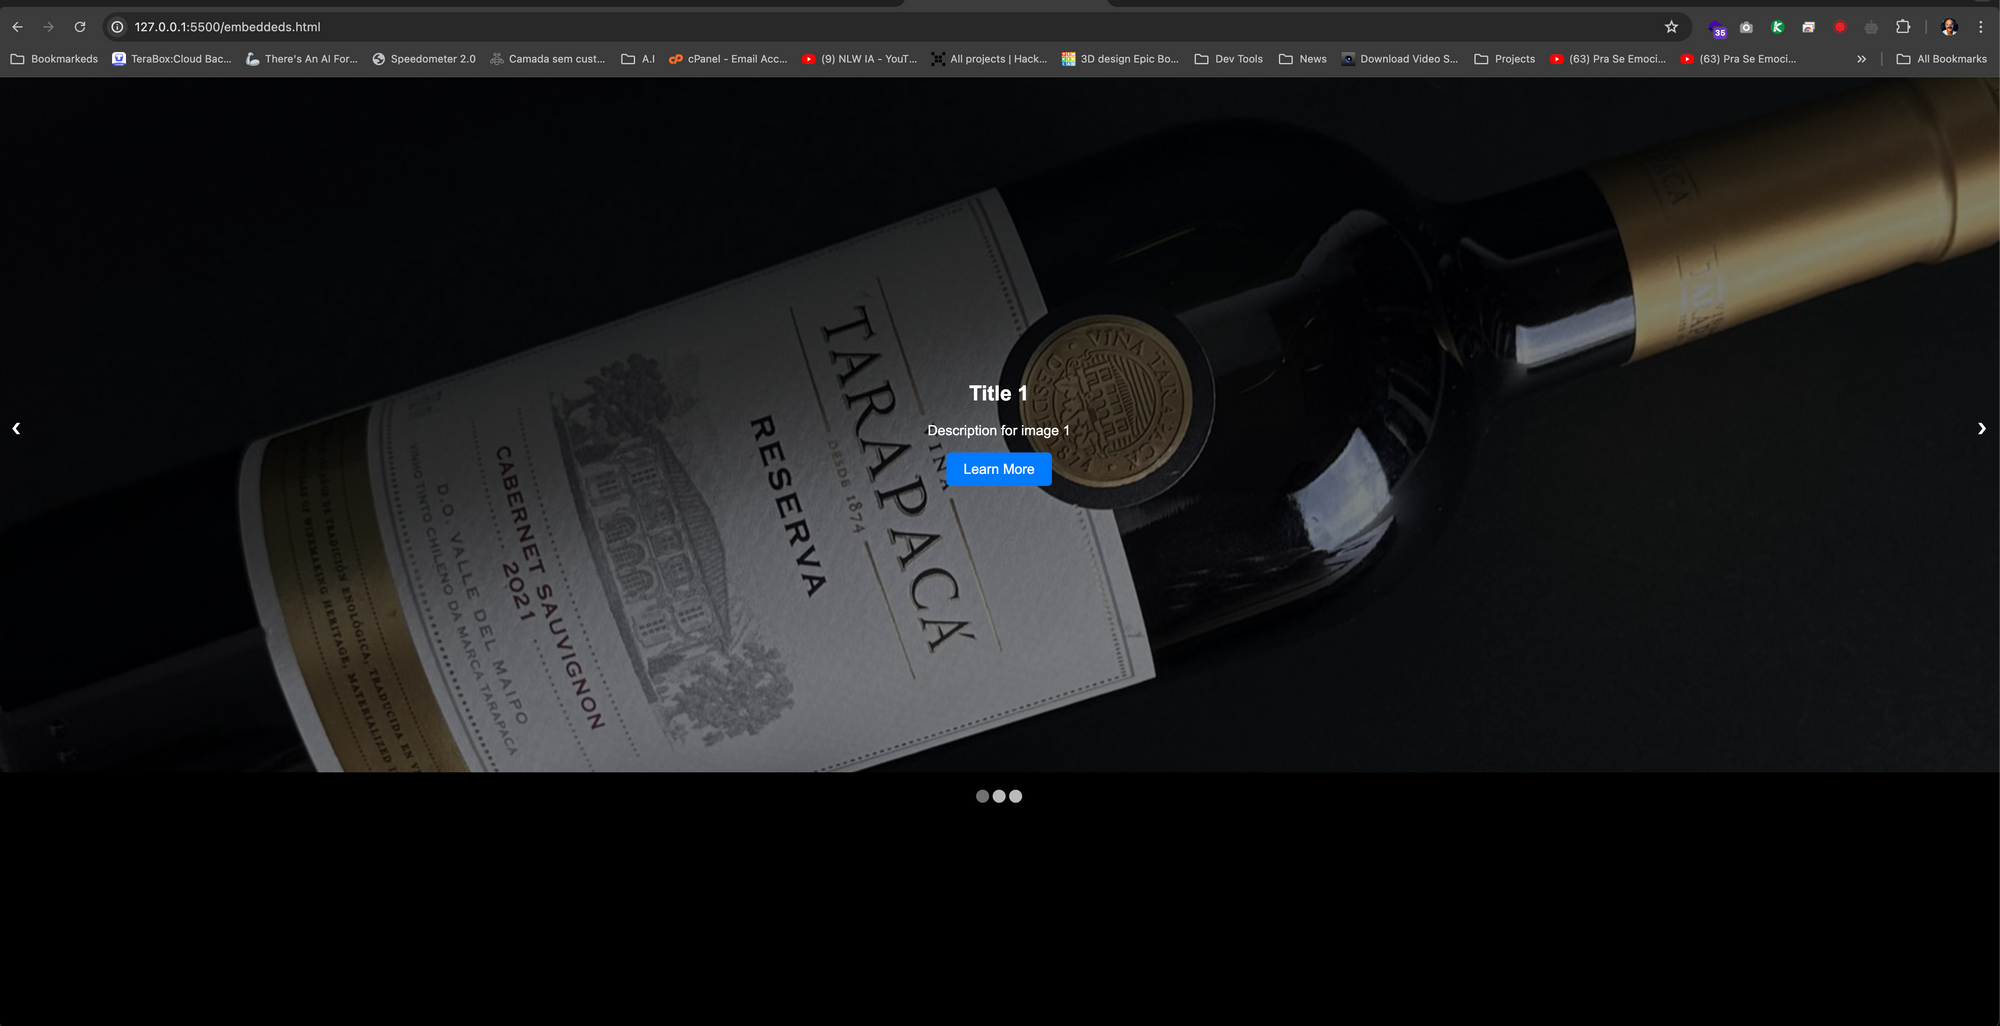Open the profile avatar menu
The width and height of the screenshot is (2000, 1026).
[1949, 27]
